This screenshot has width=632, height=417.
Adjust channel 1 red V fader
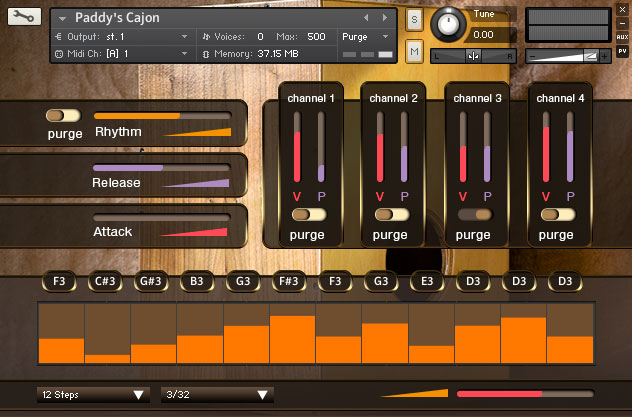point(297,147)
